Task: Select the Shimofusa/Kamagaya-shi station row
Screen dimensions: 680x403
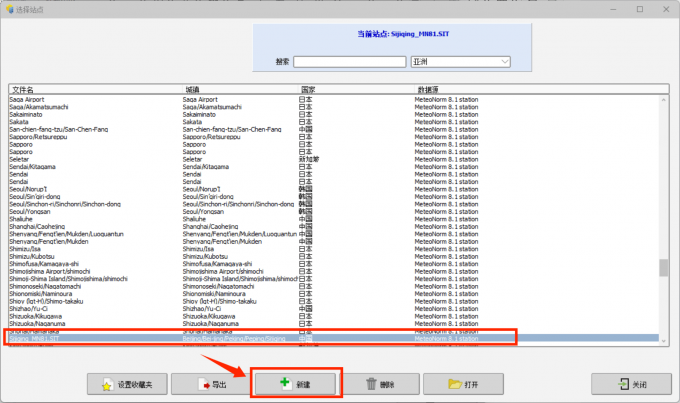Action: [334, 264]
